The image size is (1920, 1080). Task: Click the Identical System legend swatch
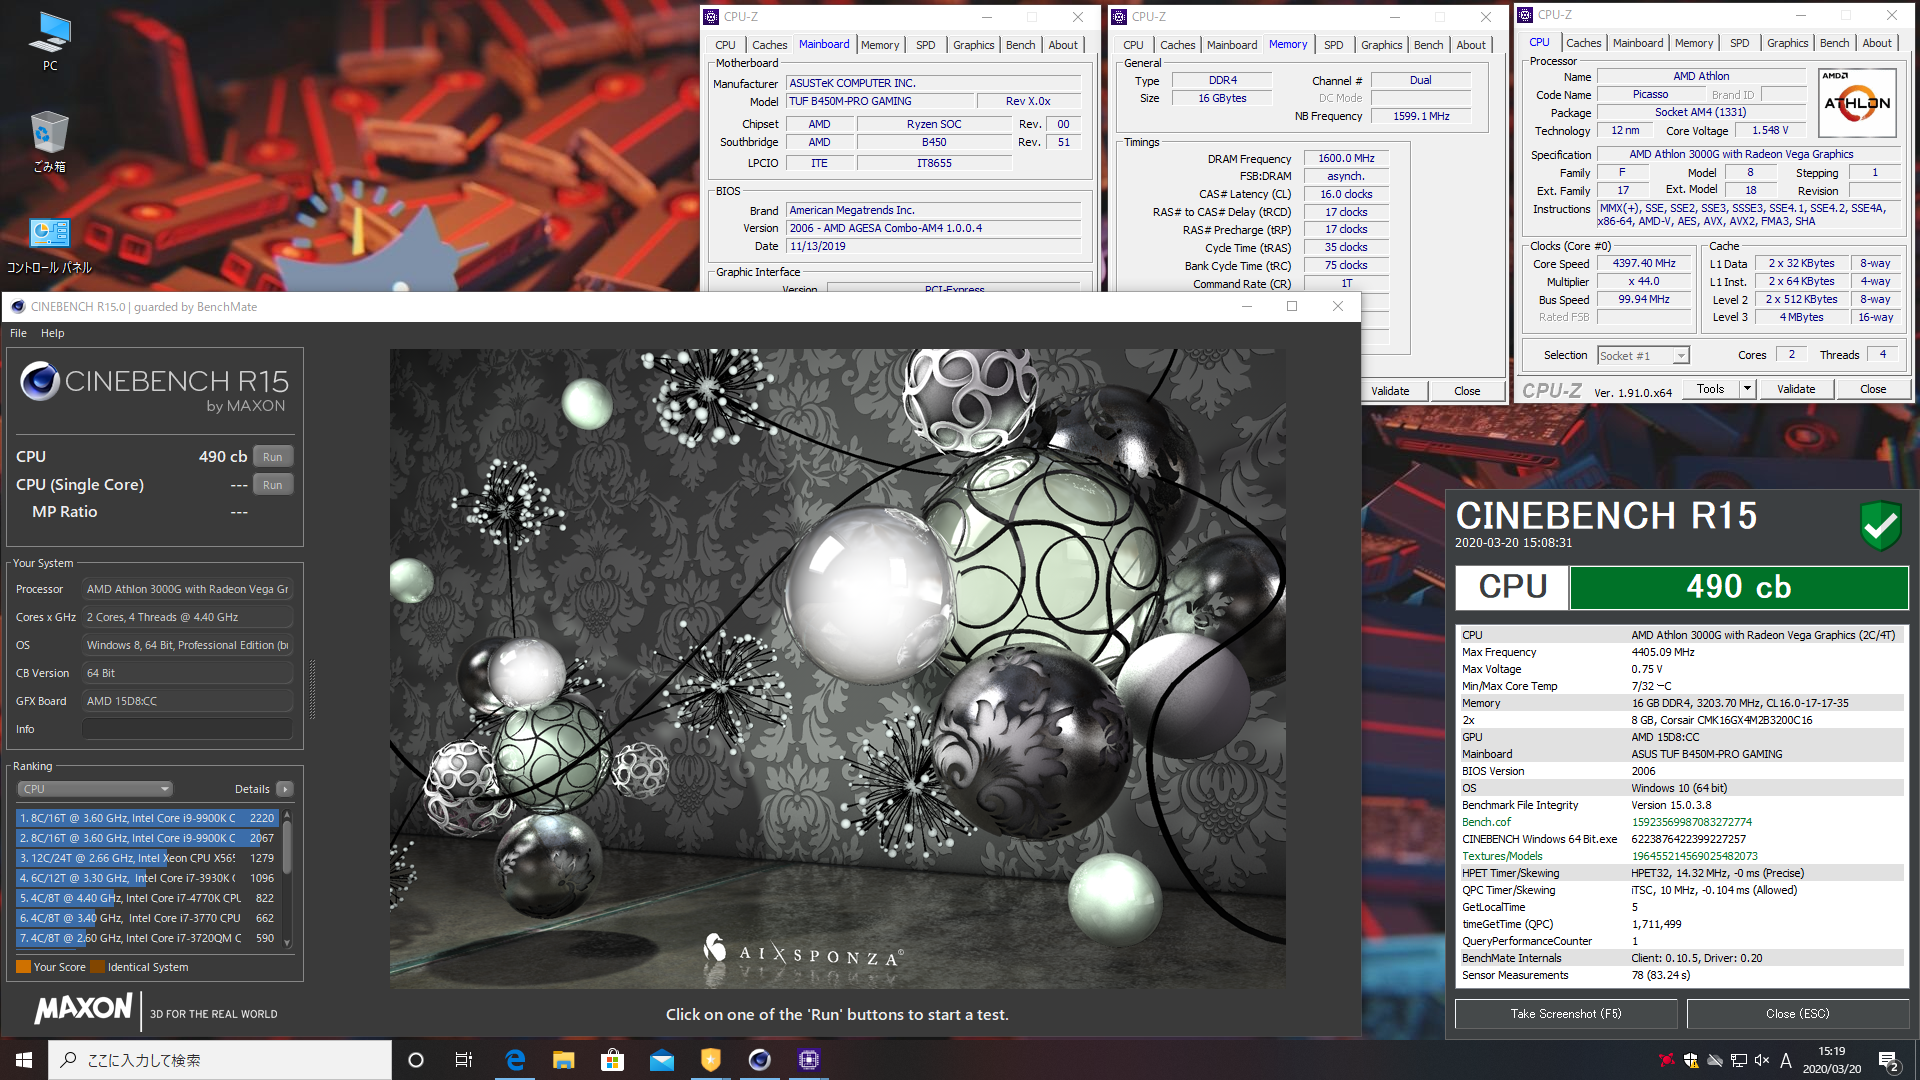[x=98, y=967]
